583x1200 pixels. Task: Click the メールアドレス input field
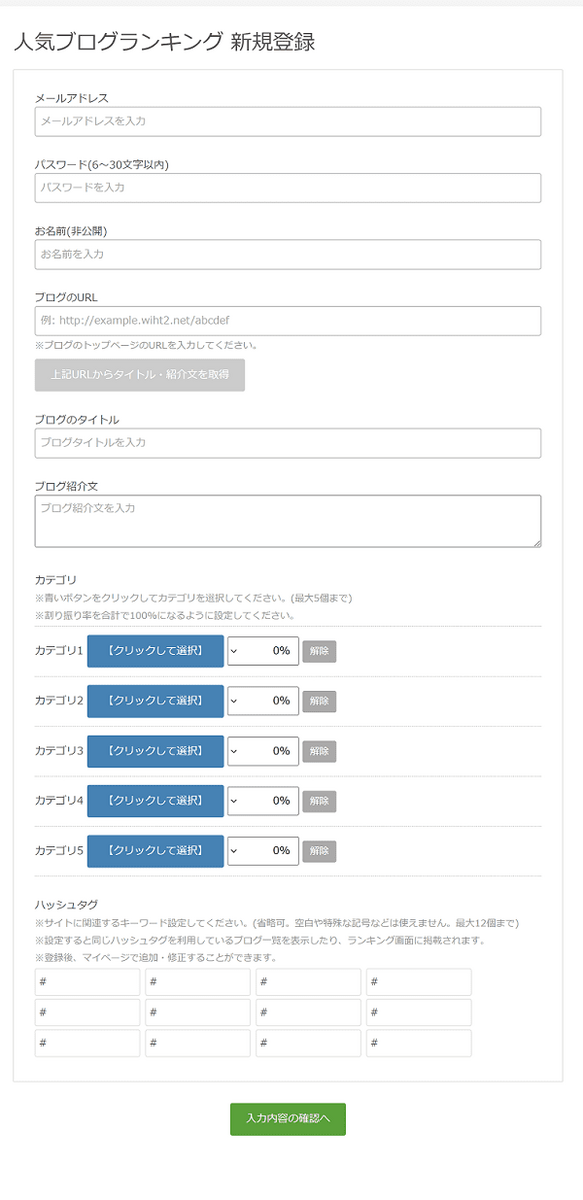(x=288, y=121)
